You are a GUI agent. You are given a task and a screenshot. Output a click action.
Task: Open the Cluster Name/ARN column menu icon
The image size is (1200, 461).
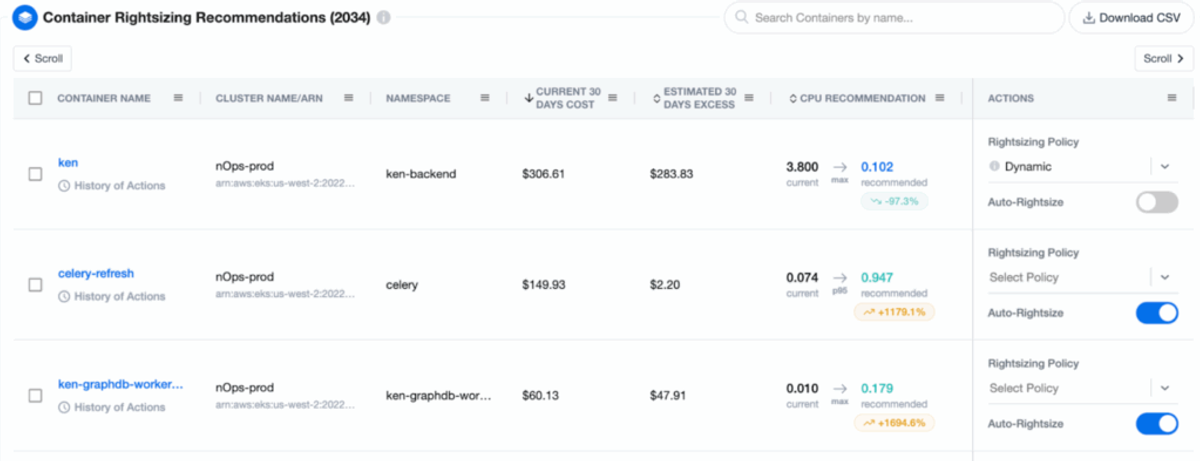(349, 98)
